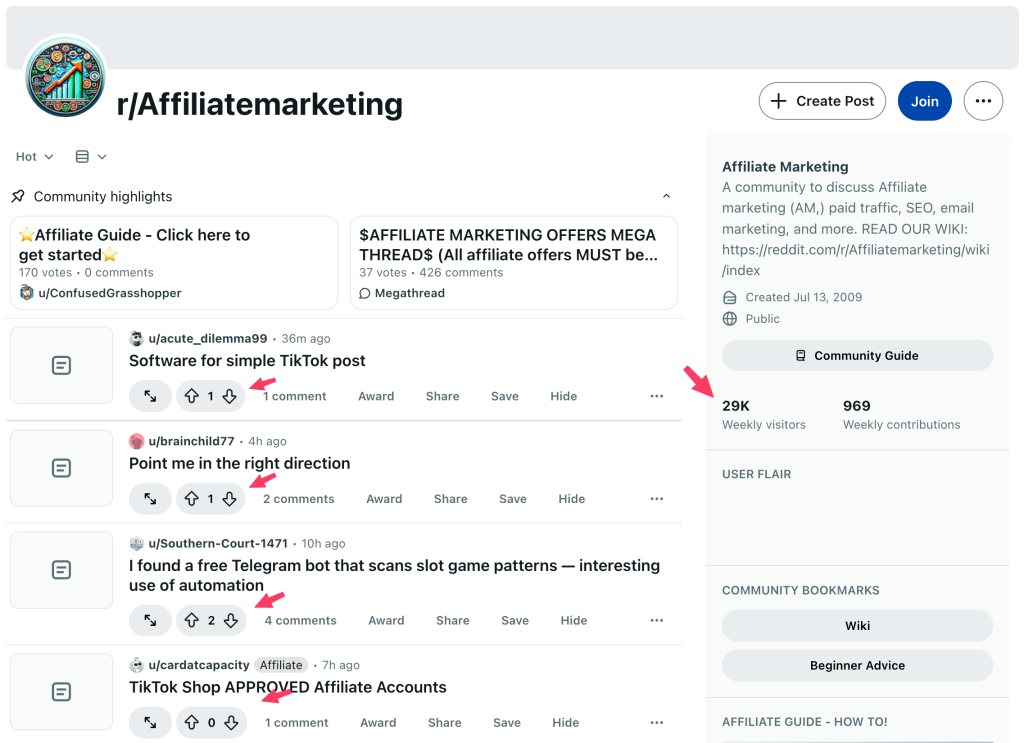Open the Wiki community bookmark
Viewport: 1024px width, 743px height.
(857, 626)
